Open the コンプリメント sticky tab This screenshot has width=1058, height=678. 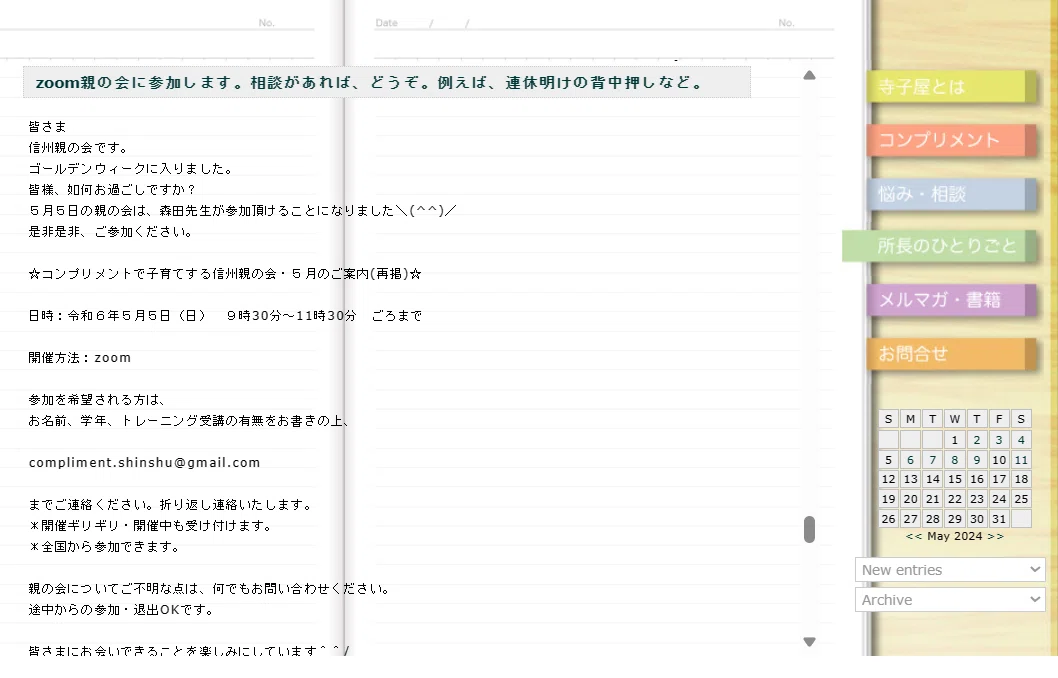[951, 140]
